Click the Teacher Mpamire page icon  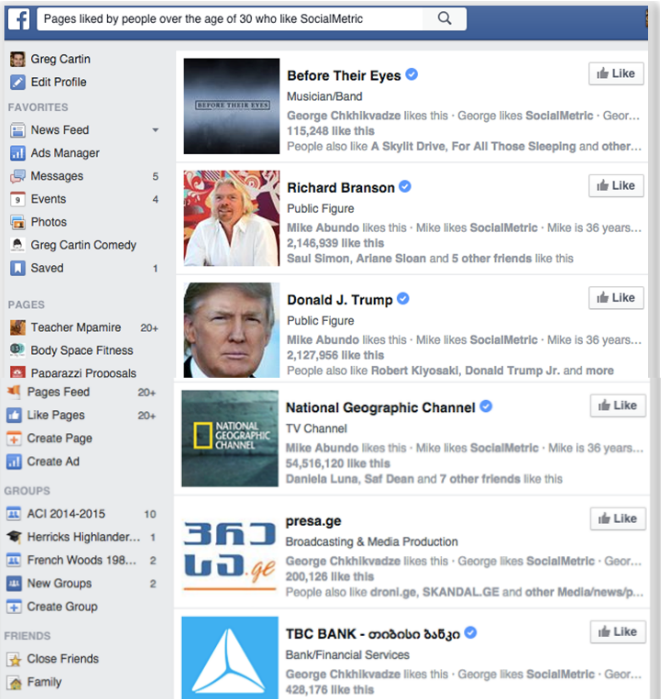pyautogui.click(x=17, y=327)
